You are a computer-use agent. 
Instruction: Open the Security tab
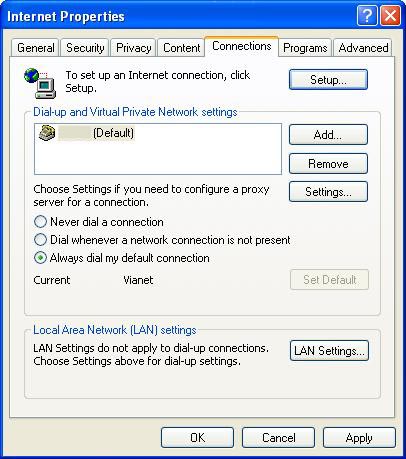pos(85,48)
